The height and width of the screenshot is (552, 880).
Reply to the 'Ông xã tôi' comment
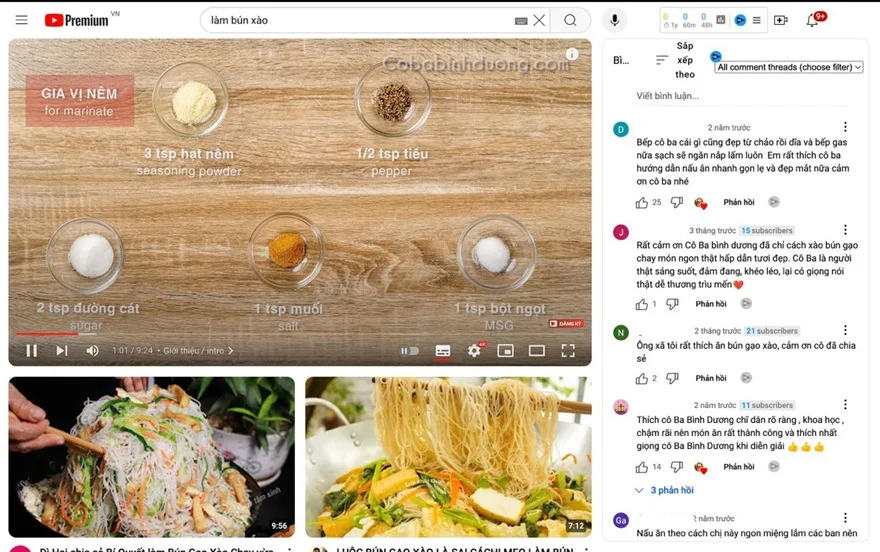[x=711, y=378]
